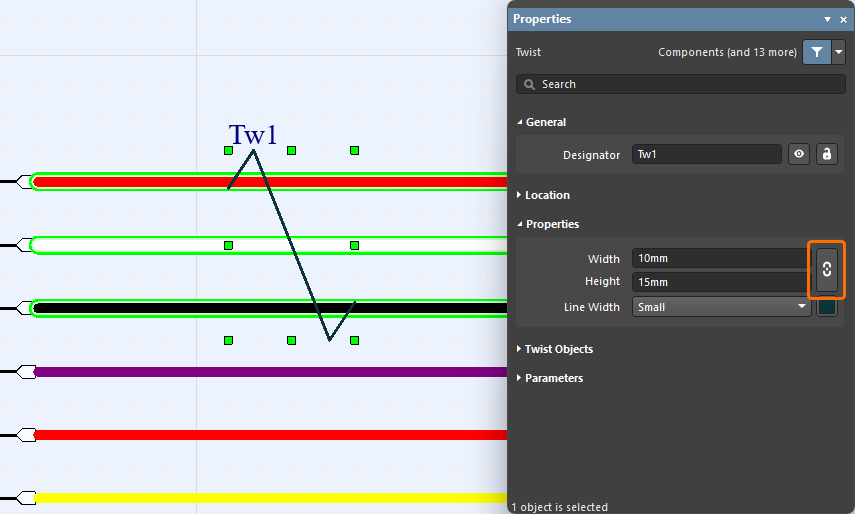This screenshot has height=514, width=855.
Task: Expand the Location section
Action: pos(543,195)
